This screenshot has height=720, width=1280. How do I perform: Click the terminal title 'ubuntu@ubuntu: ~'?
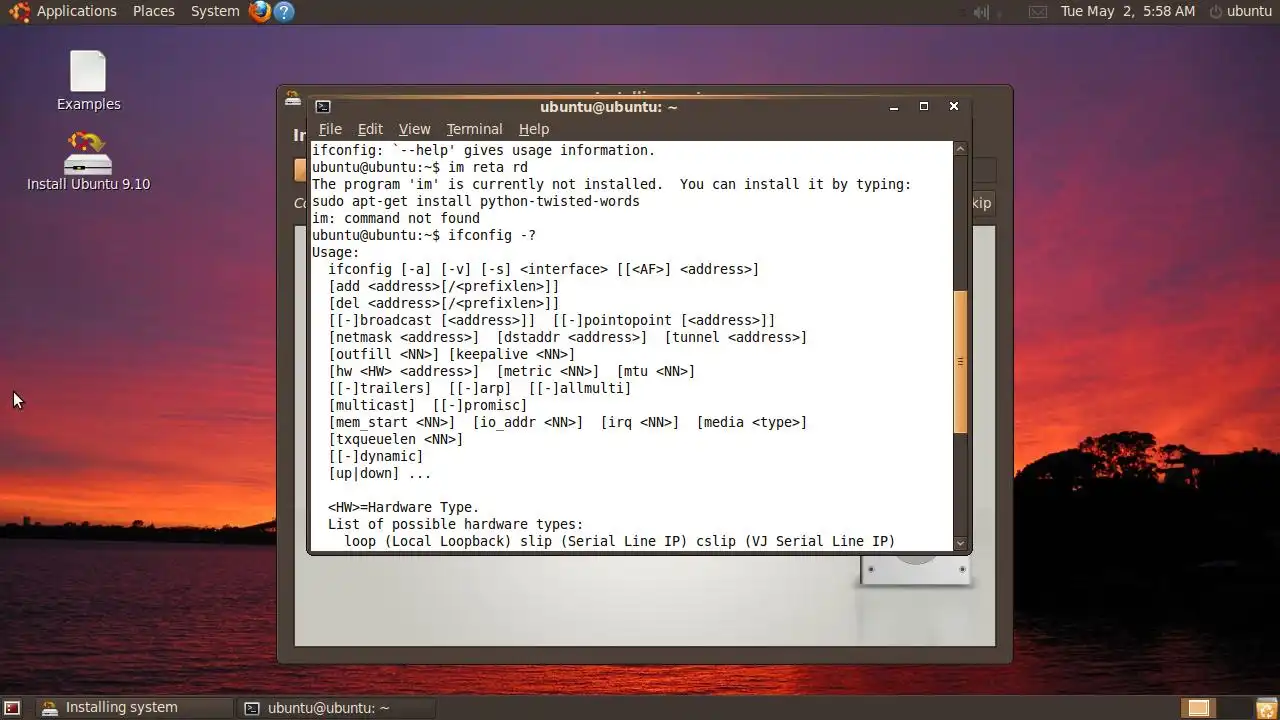coord(609,107)
